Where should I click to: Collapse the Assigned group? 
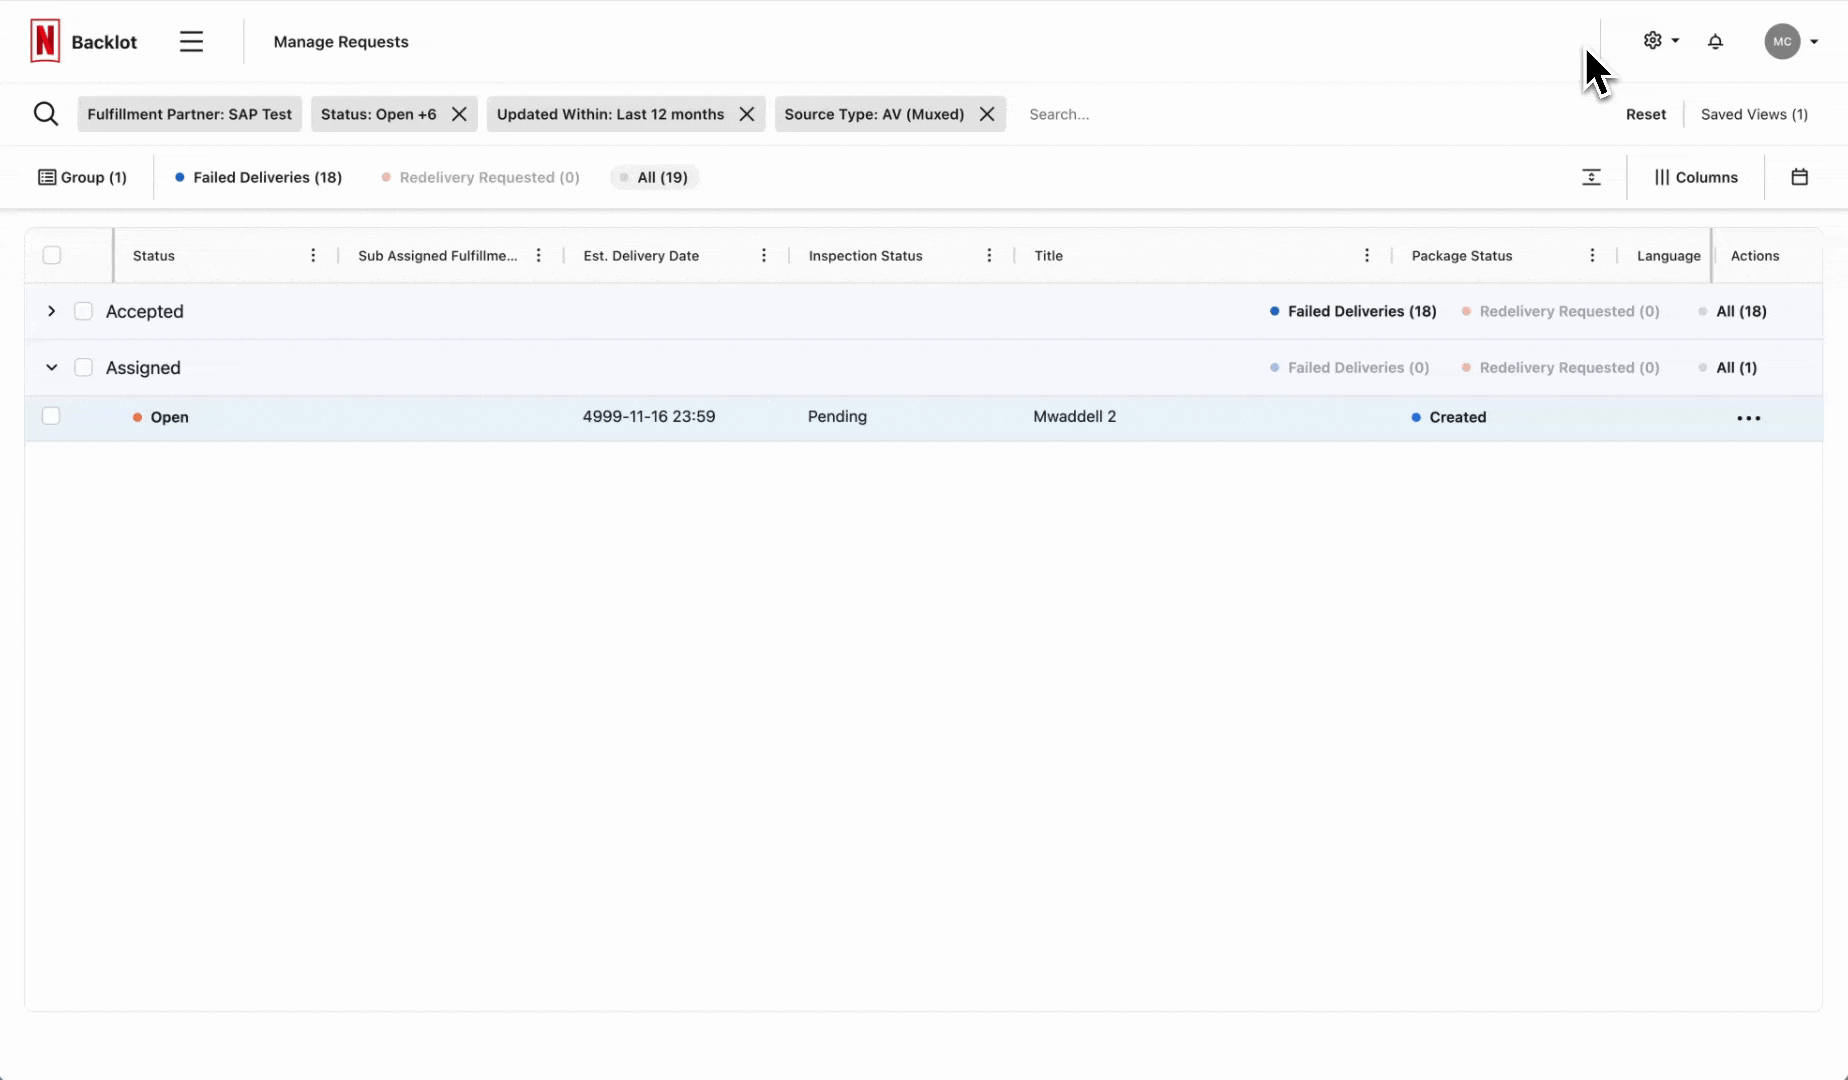click(51, 367)
